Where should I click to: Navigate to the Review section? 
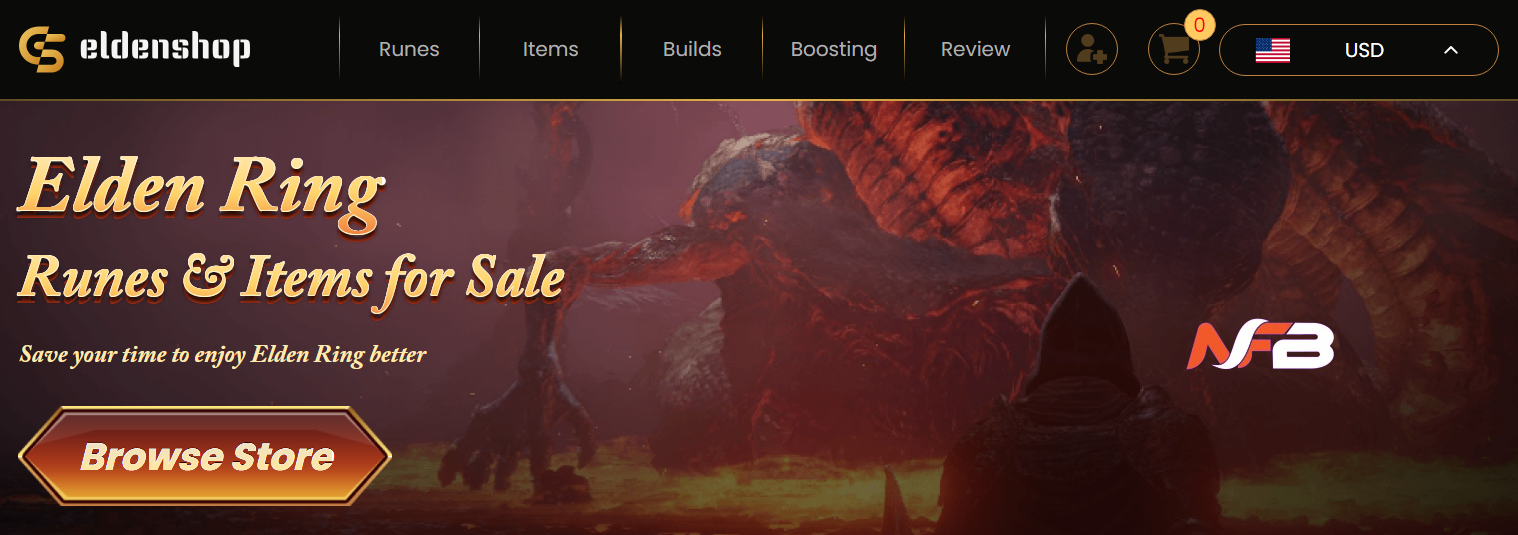pyautogui.click(x=975, y=49)
